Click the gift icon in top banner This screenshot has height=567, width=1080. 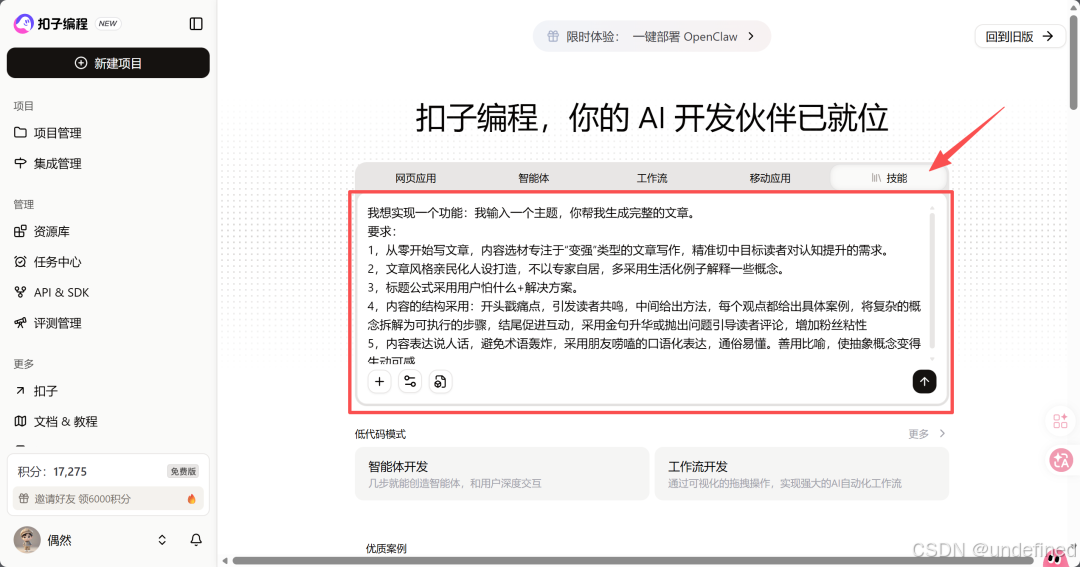click(553, 37)
